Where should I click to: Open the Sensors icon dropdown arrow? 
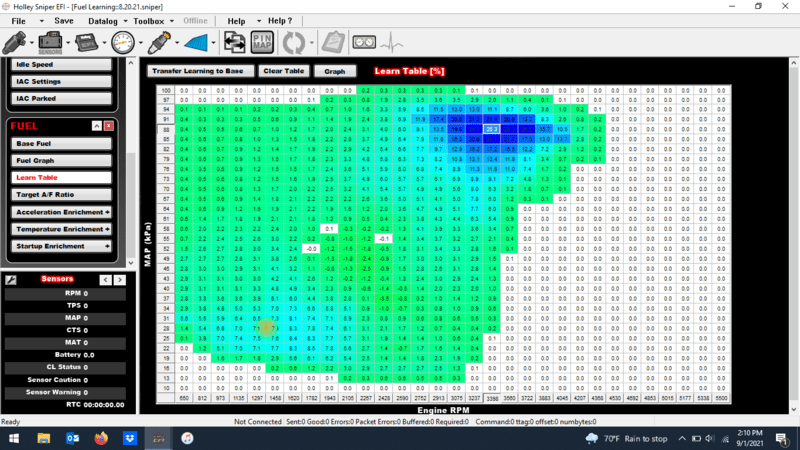(x=68, y=43)
